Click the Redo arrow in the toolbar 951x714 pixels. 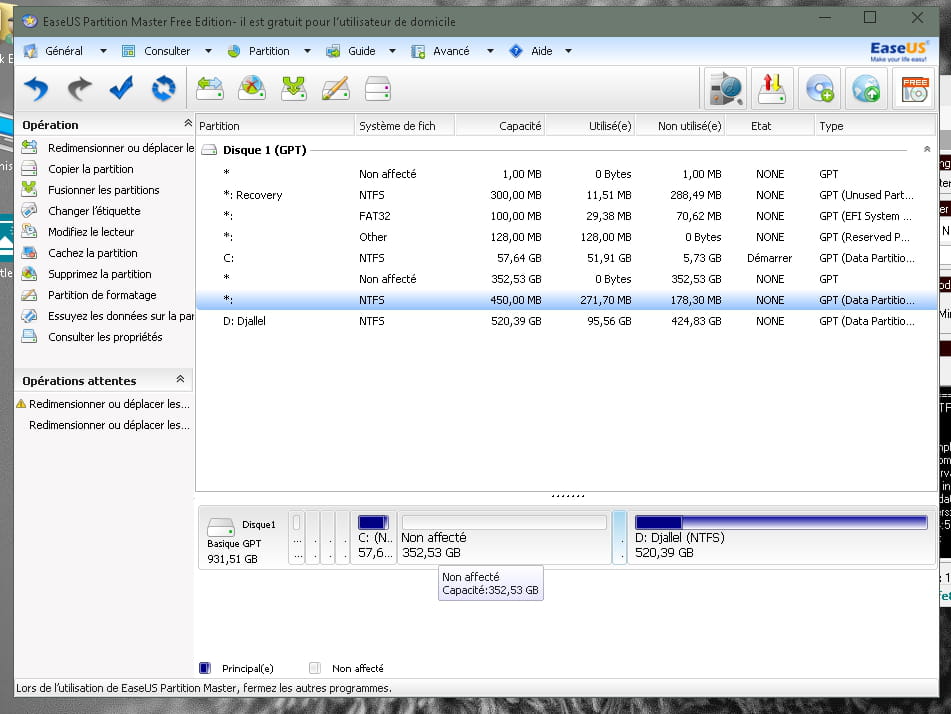pyautogui.click(x=79, y=89)
